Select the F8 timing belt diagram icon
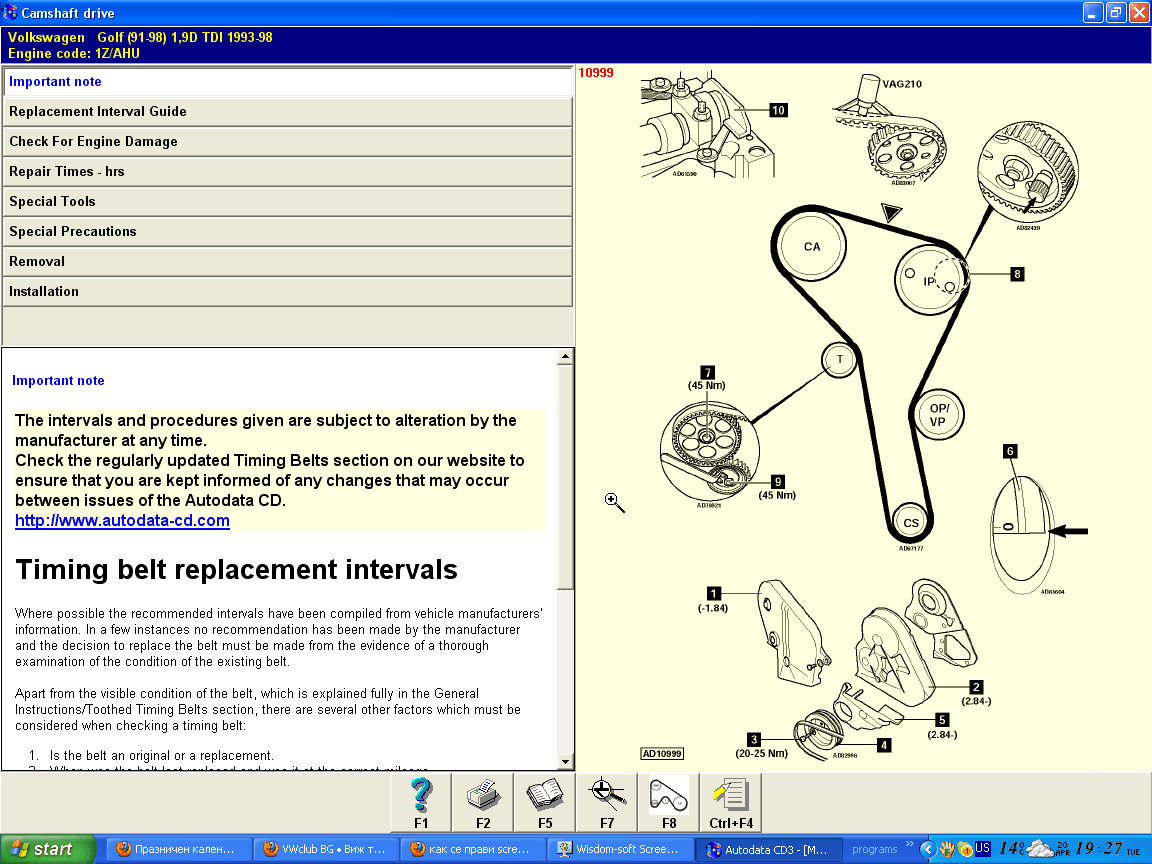This screenshot has width=1152, height=864. point(669,797)
